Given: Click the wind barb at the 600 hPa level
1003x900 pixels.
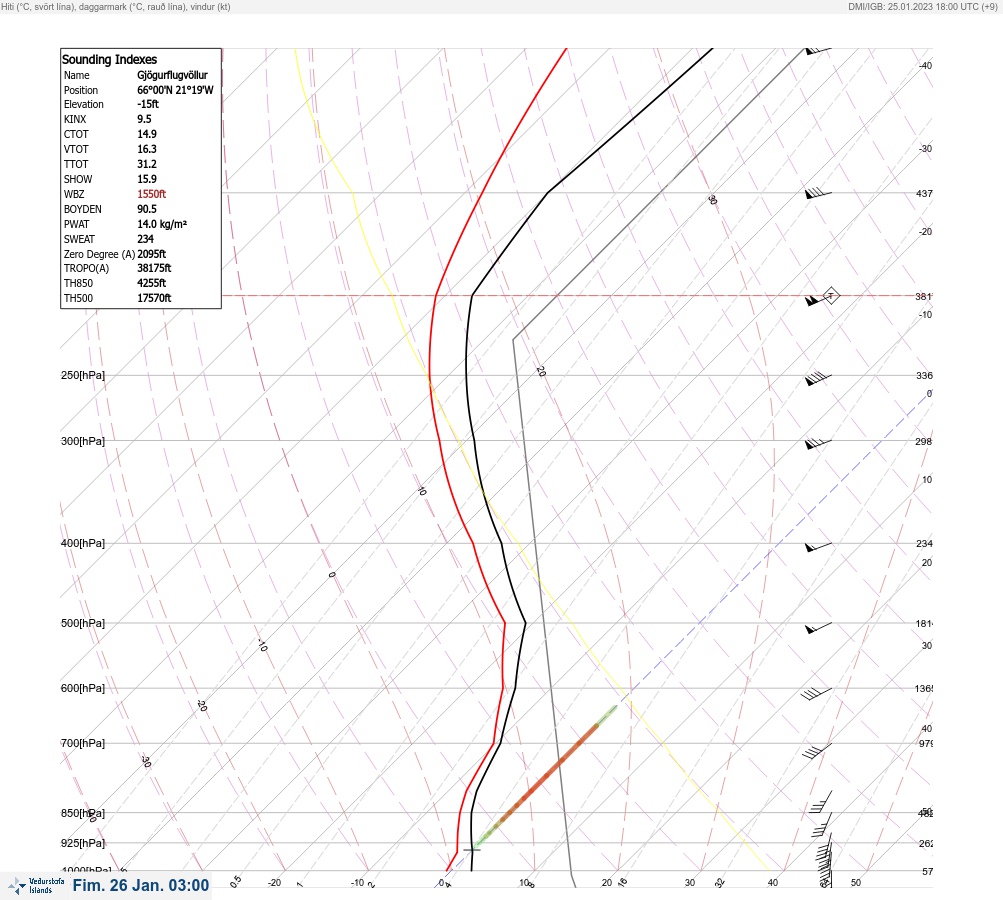Looking at the screenshot, I should 816,693.
